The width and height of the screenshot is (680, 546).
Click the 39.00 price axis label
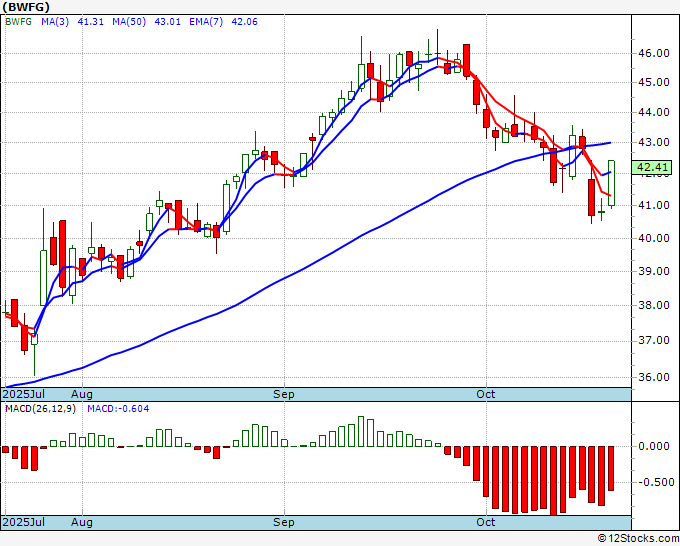pos(654,271)
